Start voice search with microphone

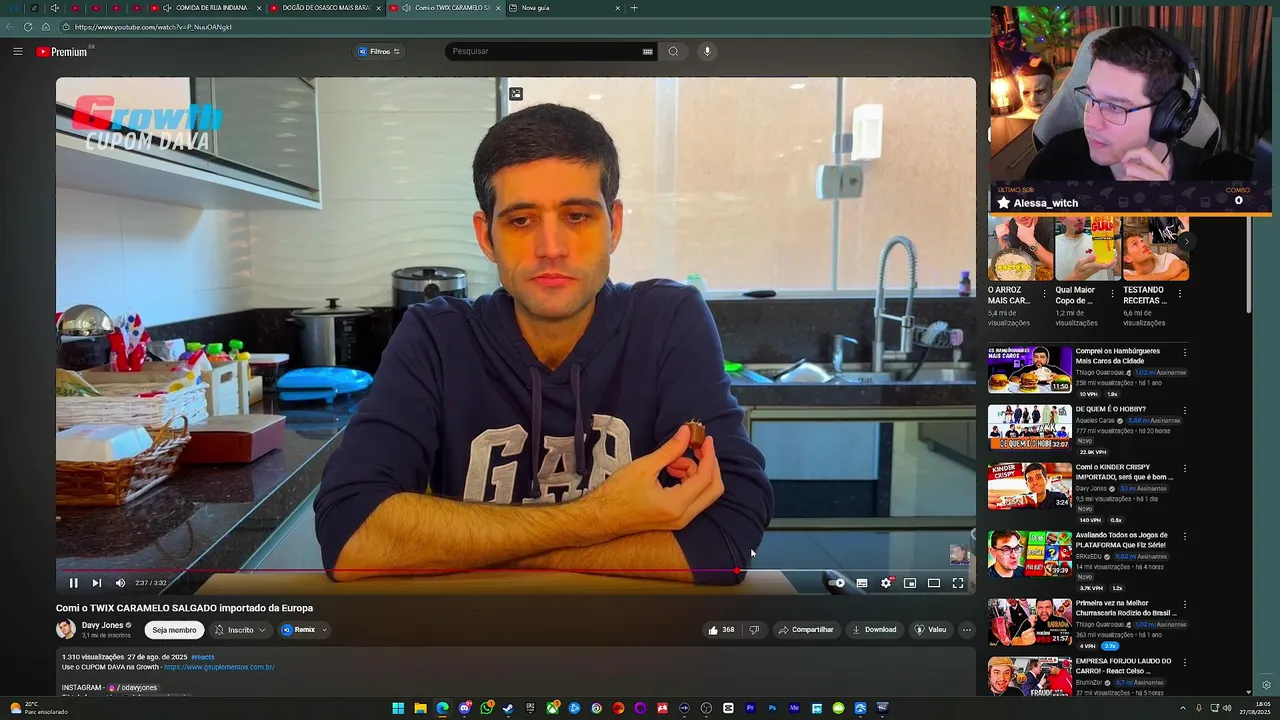707,51
